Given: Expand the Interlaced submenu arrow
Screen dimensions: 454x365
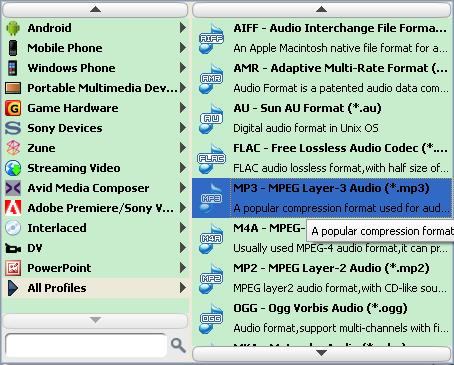Looking at the screenshot, I should 183,228.
